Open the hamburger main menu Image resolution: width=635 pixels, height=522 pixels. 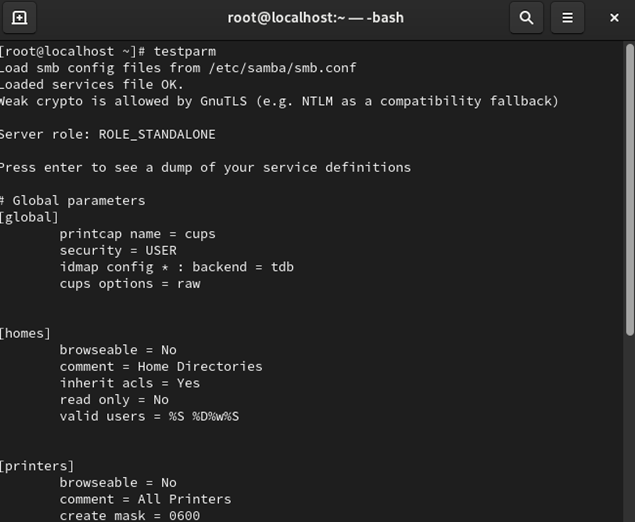coord(567,18)
